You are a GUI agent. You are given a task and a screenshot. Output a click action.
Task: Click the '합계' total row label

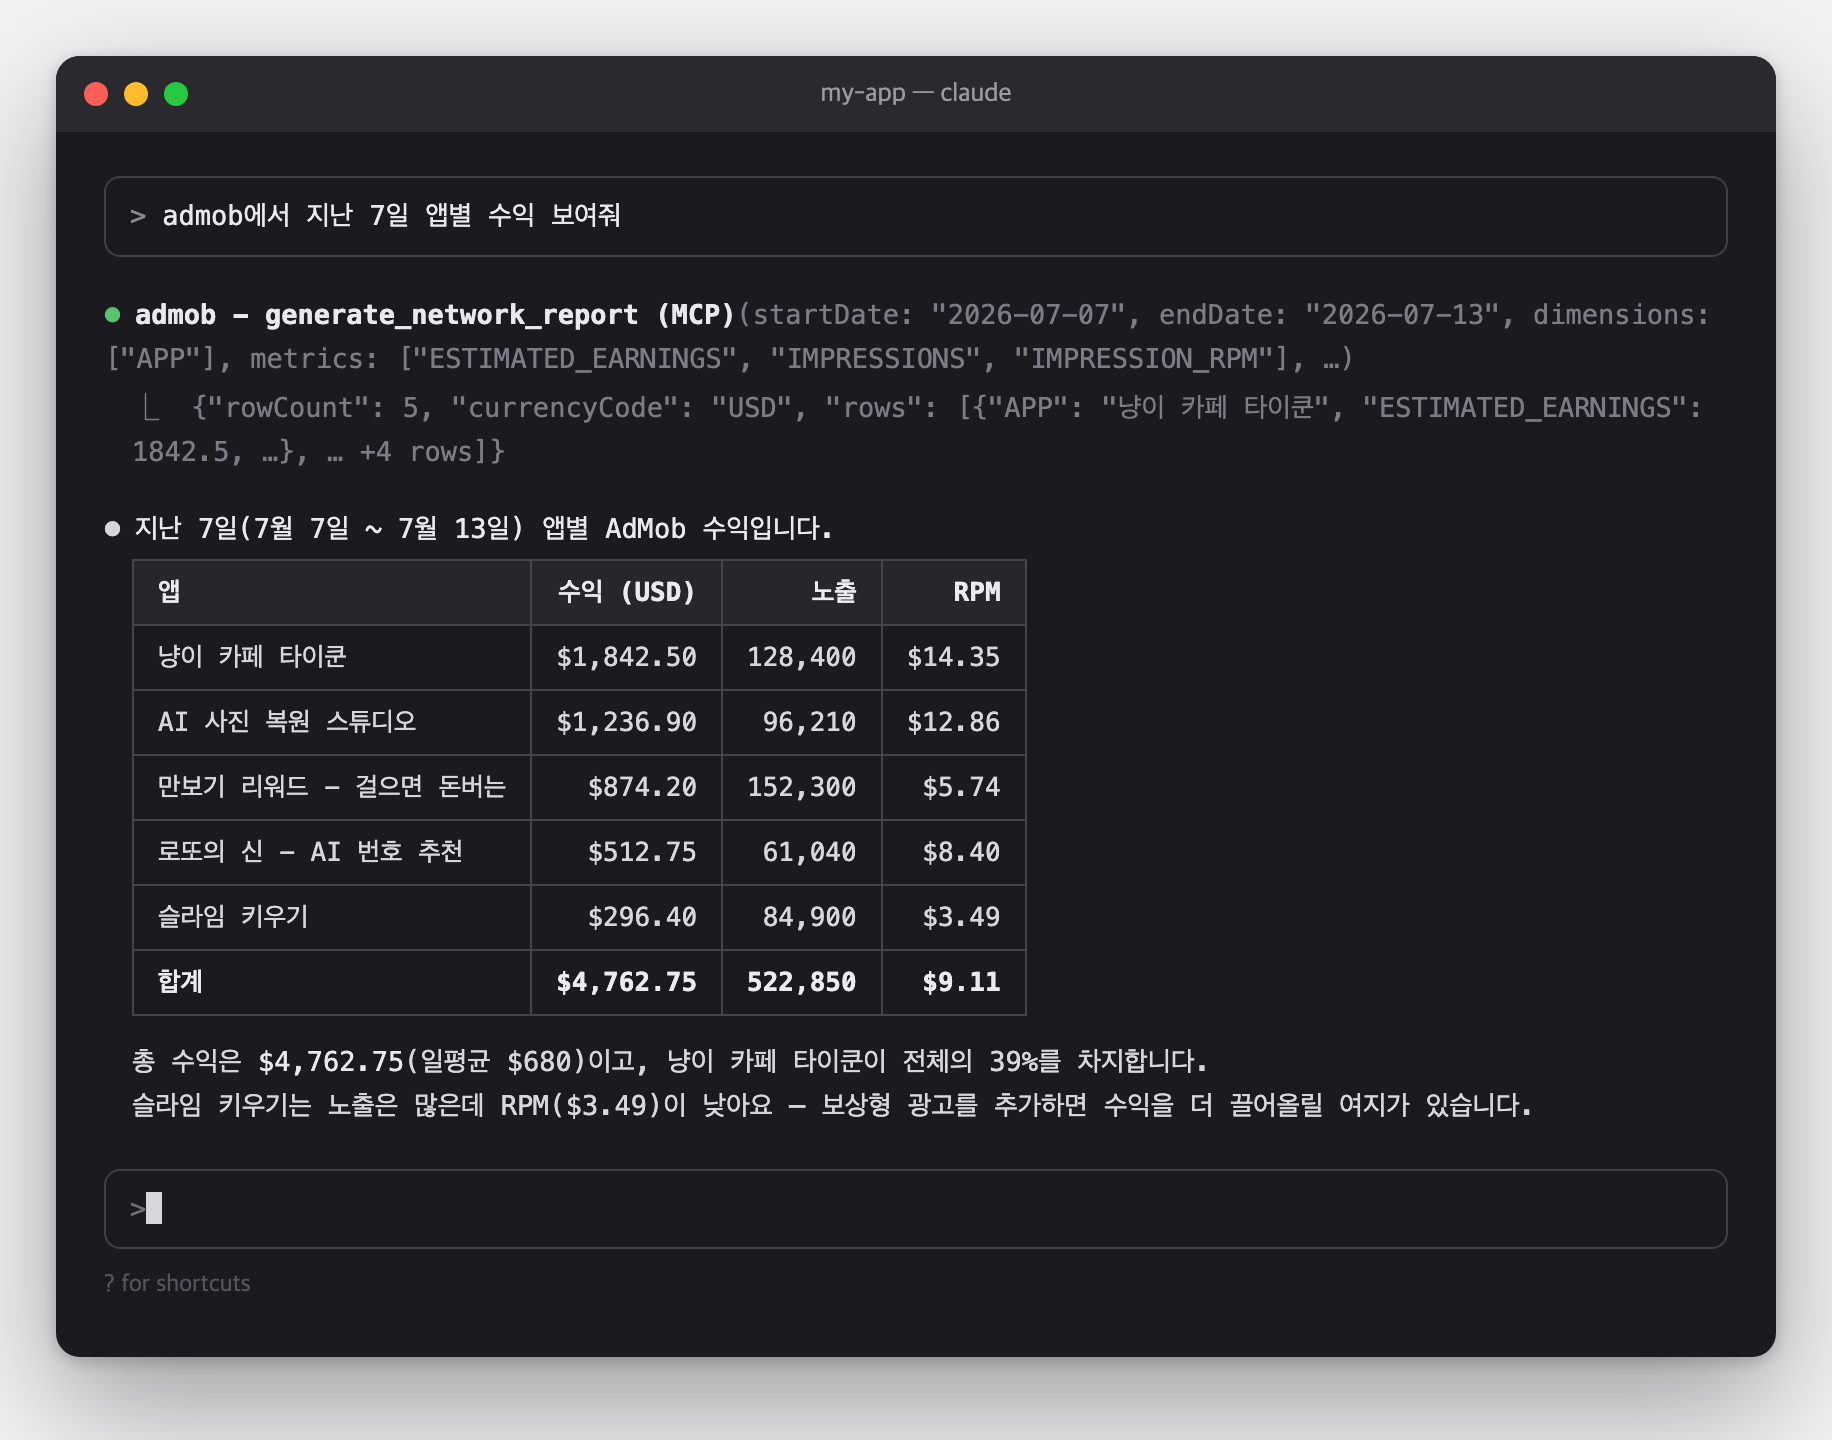click(180, 982)
